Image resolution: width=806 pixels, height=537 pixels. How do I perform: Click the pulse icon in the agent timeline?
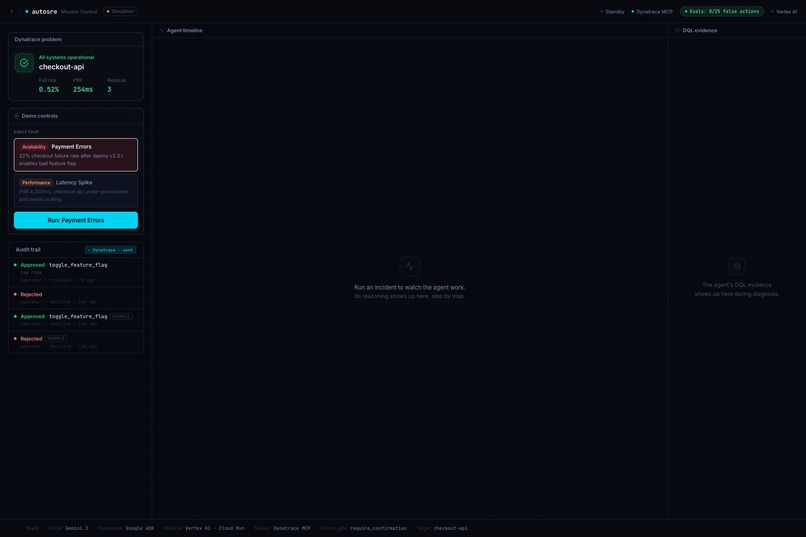click(x=410, y=266)
